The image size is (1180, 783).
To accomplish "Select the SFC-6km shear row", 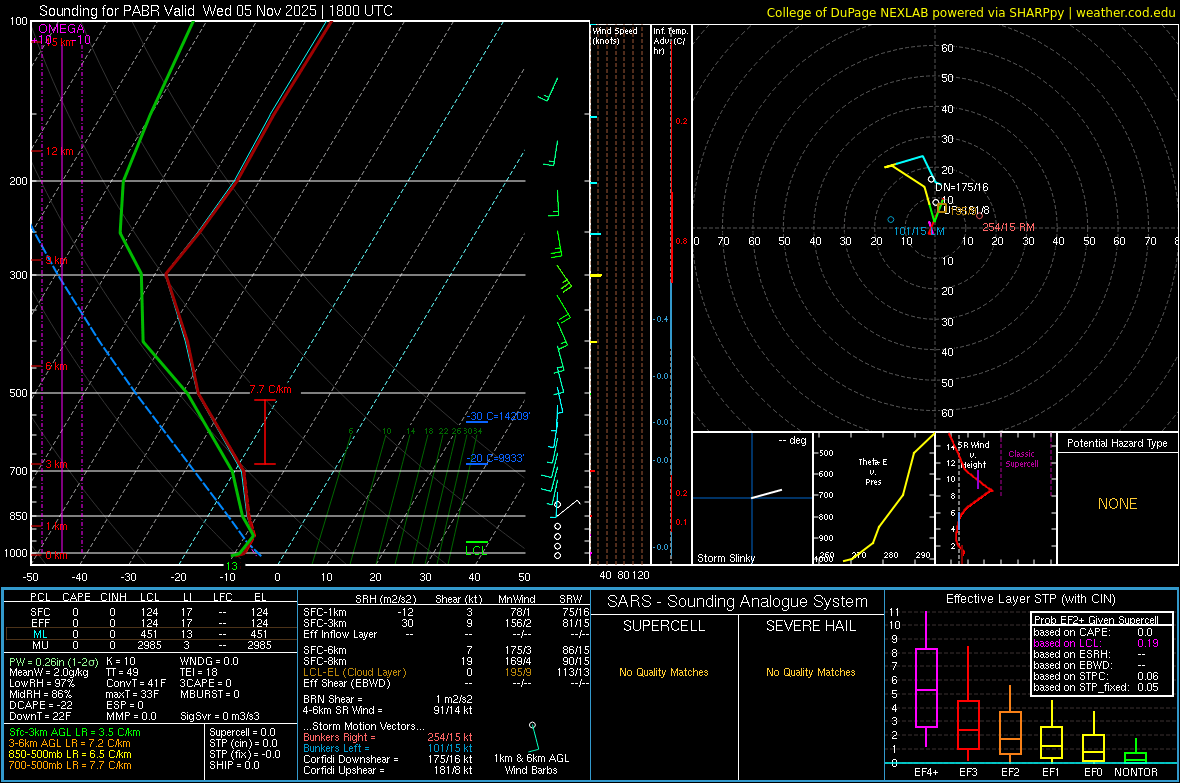I will [x=446, y=650].
